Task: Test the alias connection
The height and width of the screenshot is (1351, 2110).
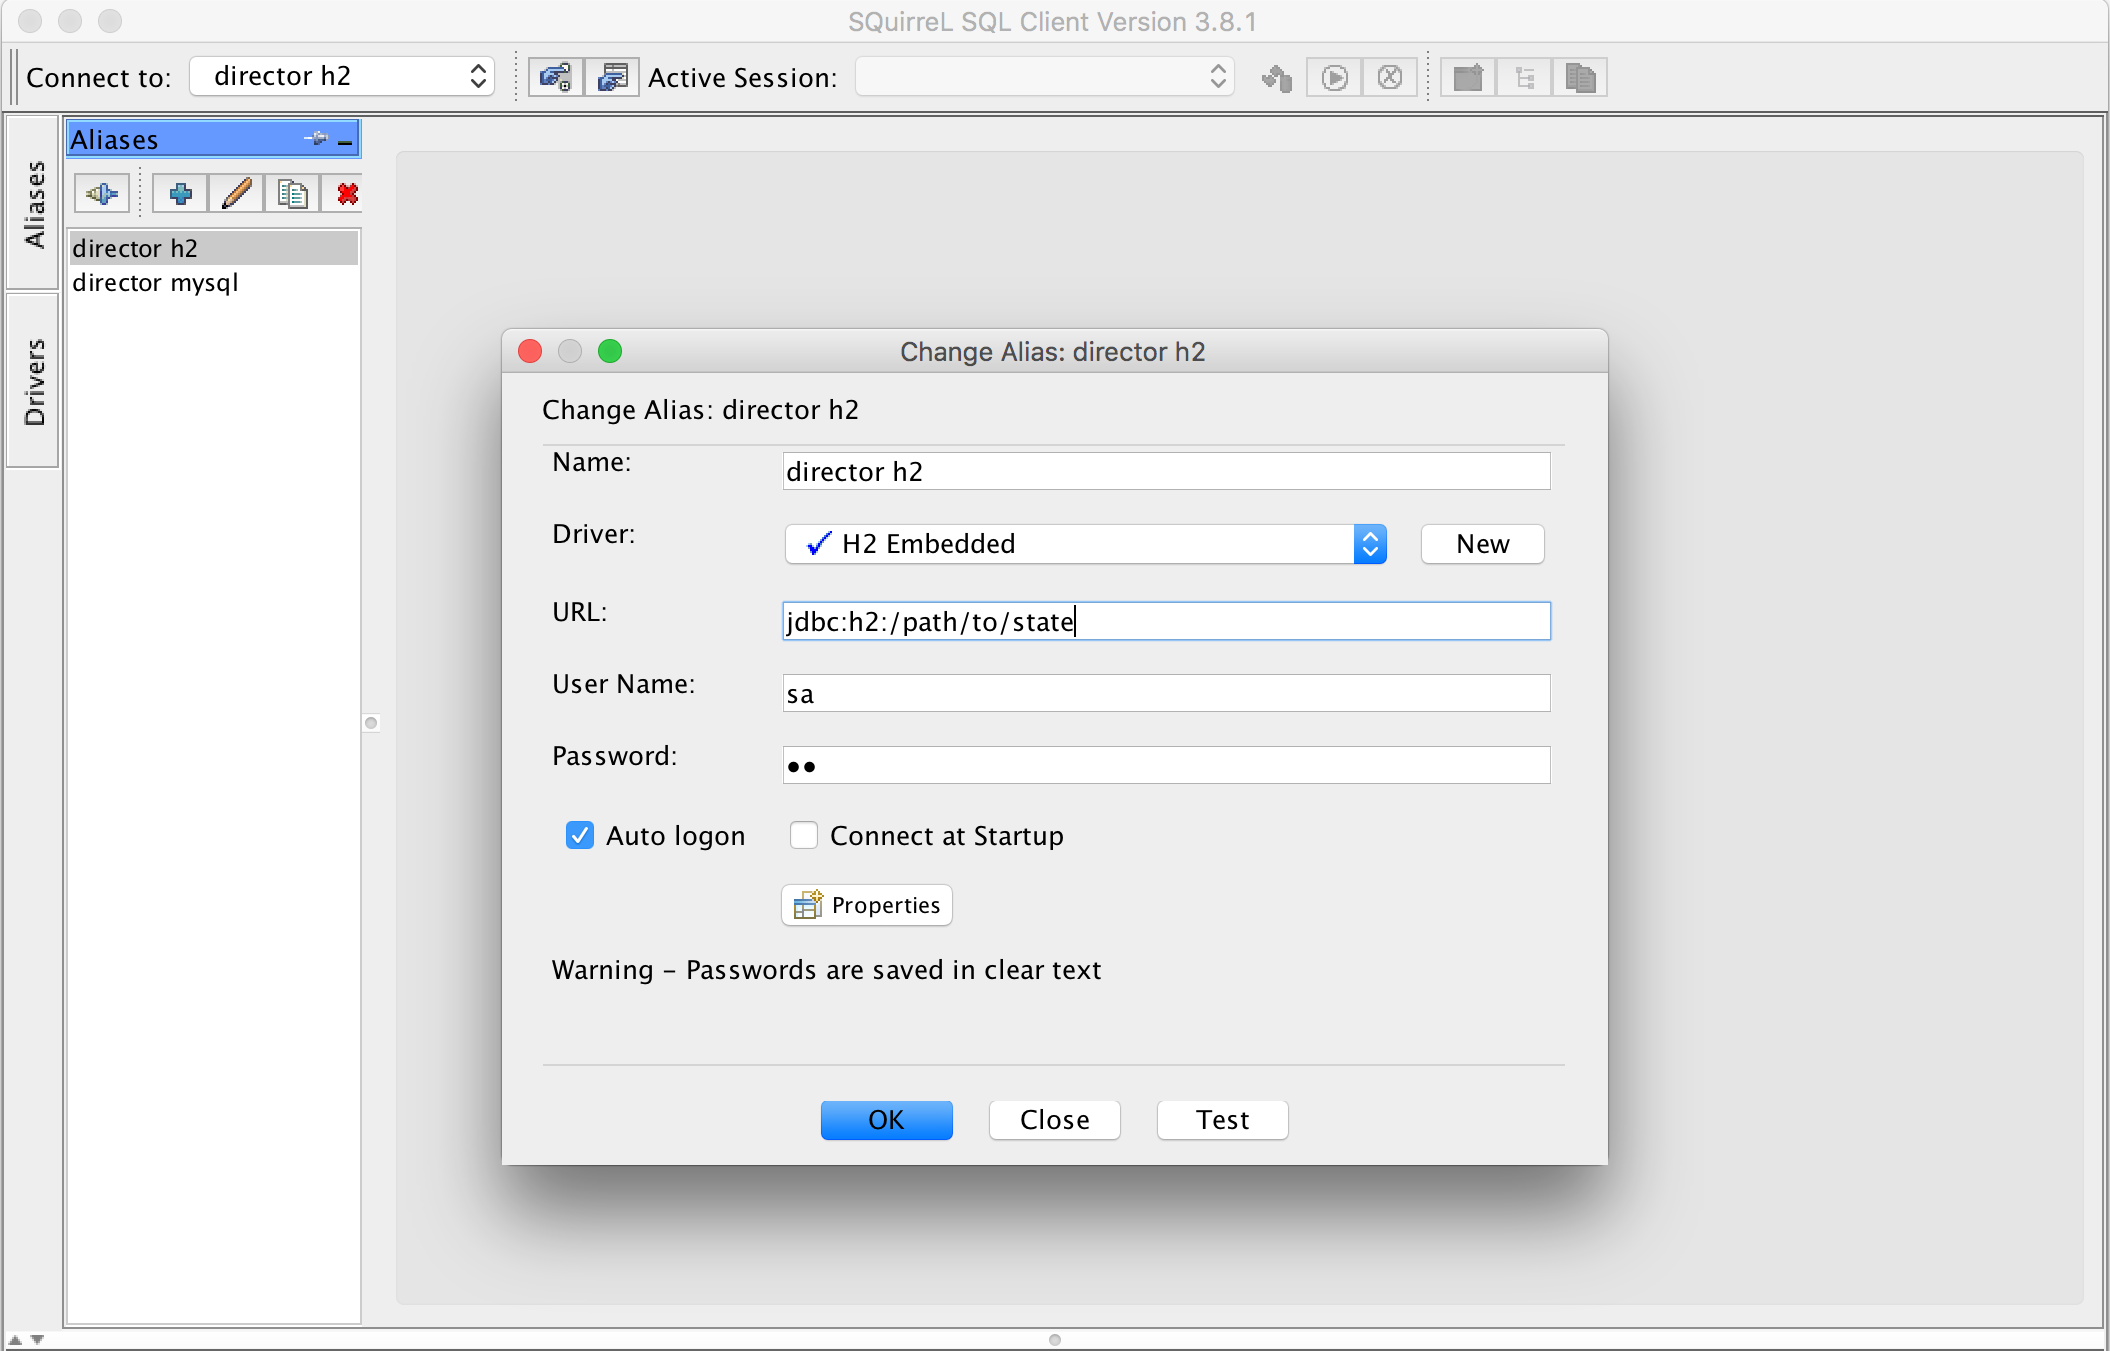Action: [1222, 1120]
